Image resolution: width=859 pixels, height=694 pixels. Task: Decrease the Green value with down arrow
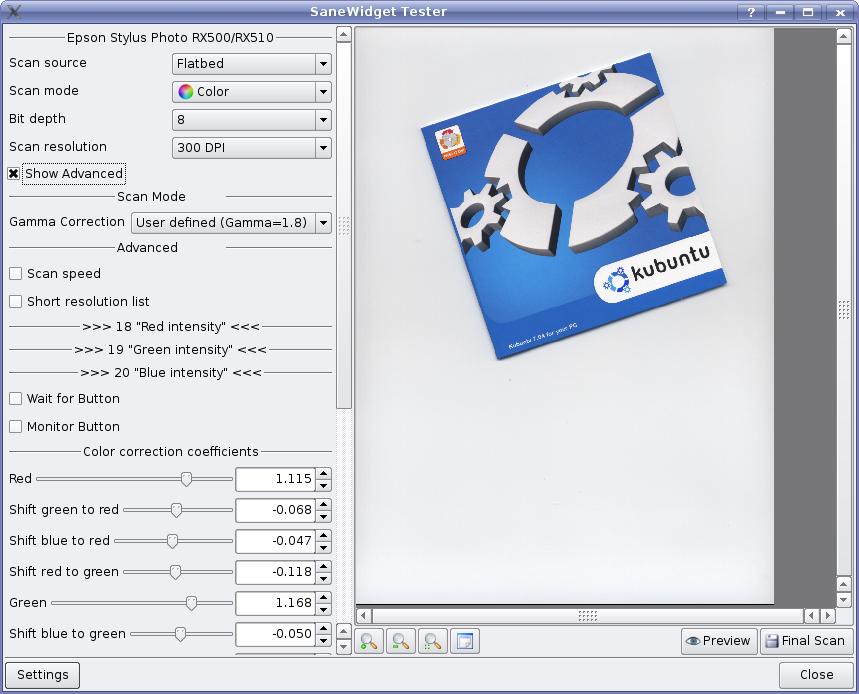[324, 609]
